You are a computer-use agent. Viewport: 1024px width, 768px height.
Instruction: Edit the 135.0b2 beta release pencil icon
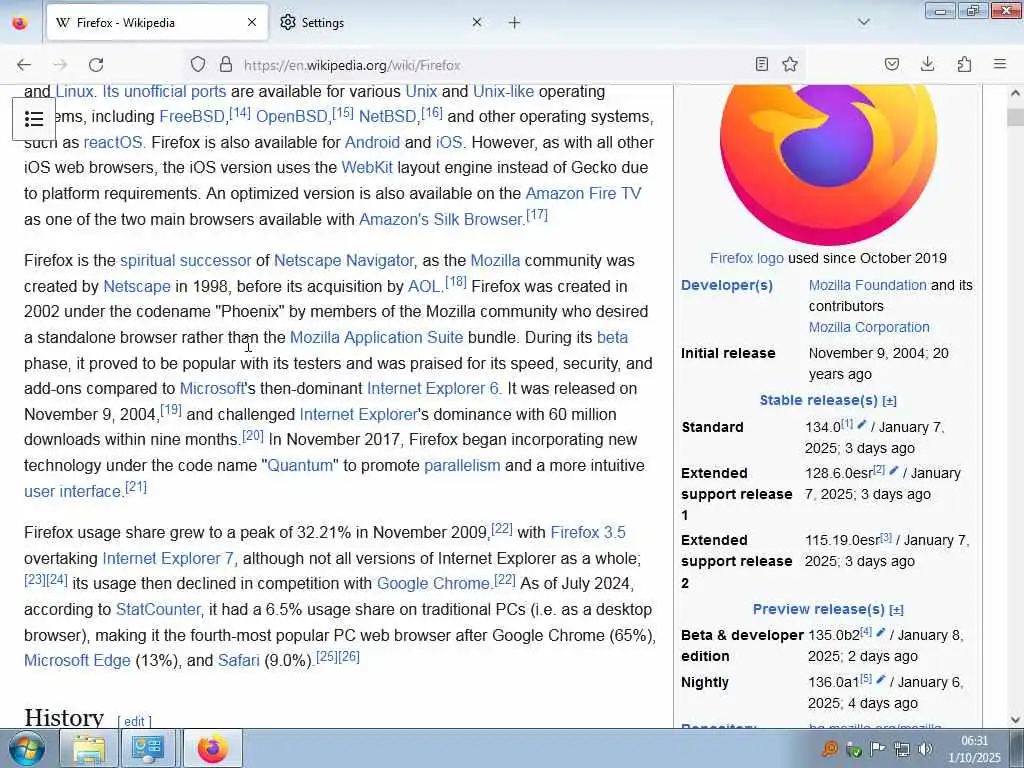[x=880, y=632]
